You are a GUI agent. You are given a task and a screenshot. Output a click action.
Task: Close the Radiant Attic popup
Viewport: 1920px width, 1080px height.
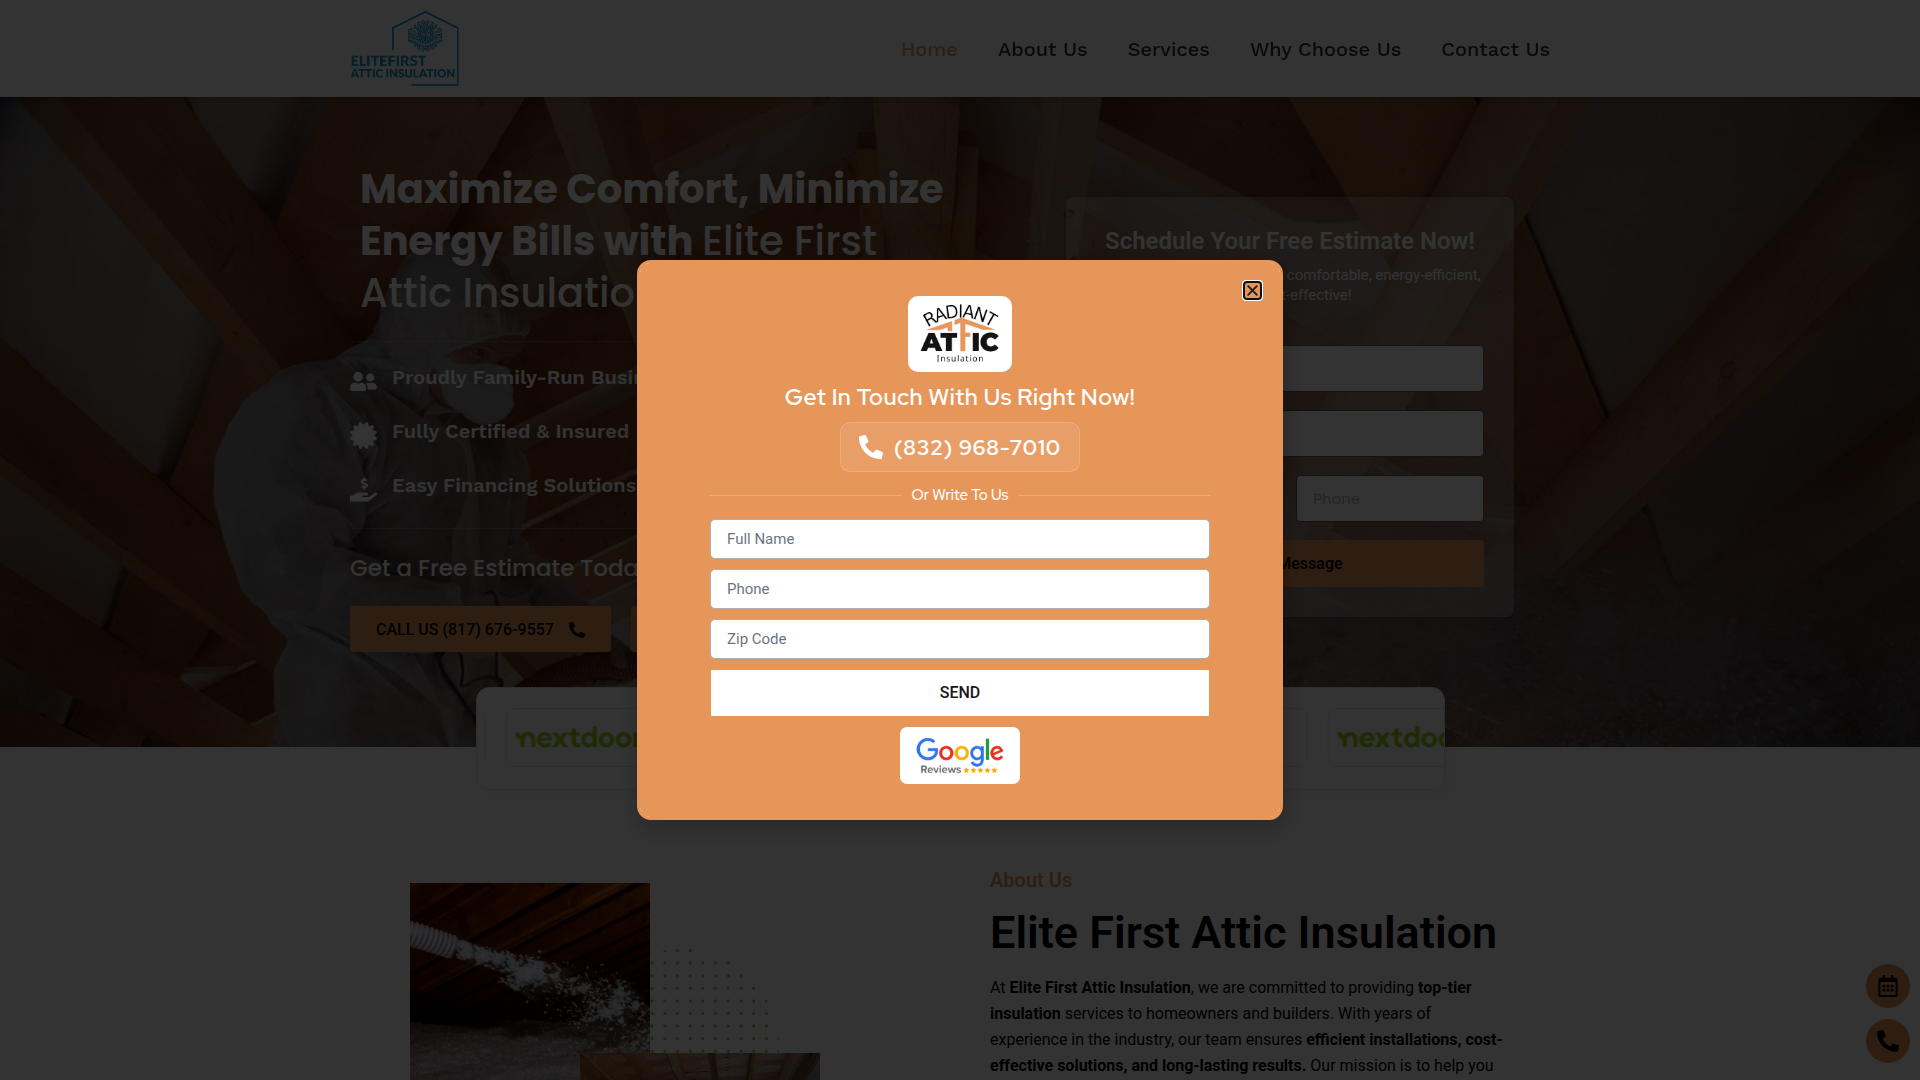coord(1252,290)
